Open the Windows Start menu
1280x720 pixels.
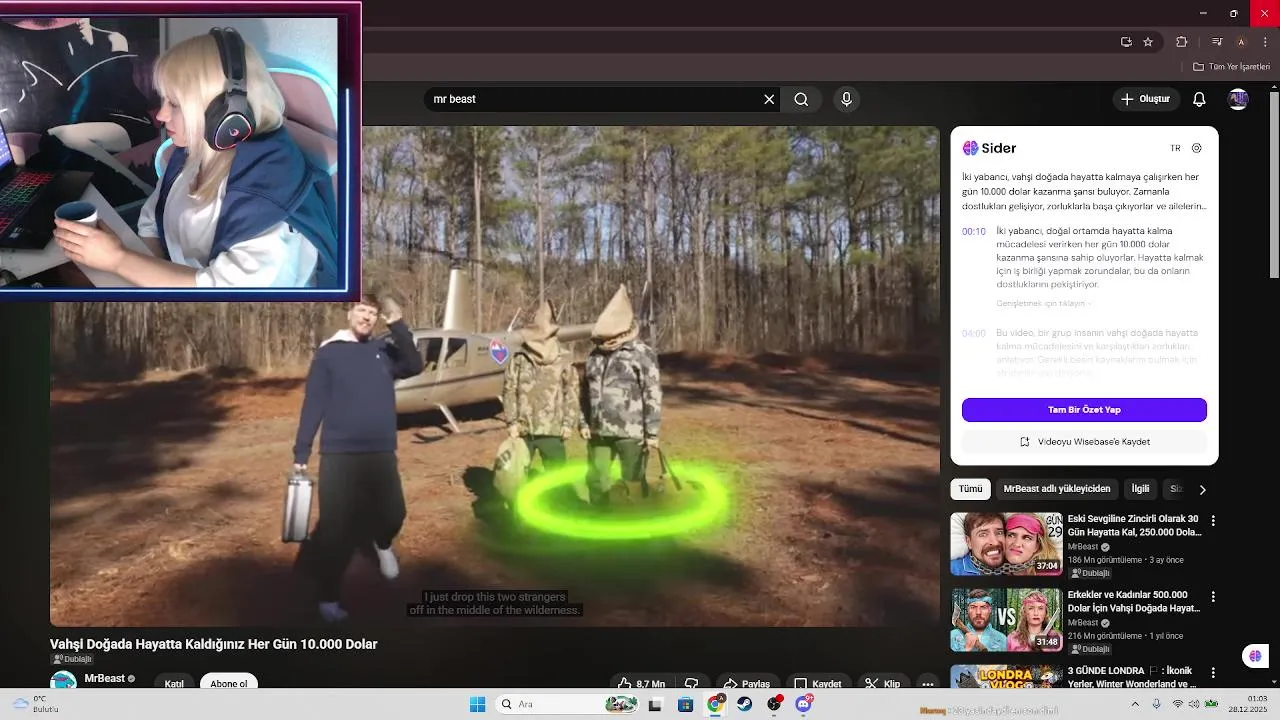[x=477, y=704]
